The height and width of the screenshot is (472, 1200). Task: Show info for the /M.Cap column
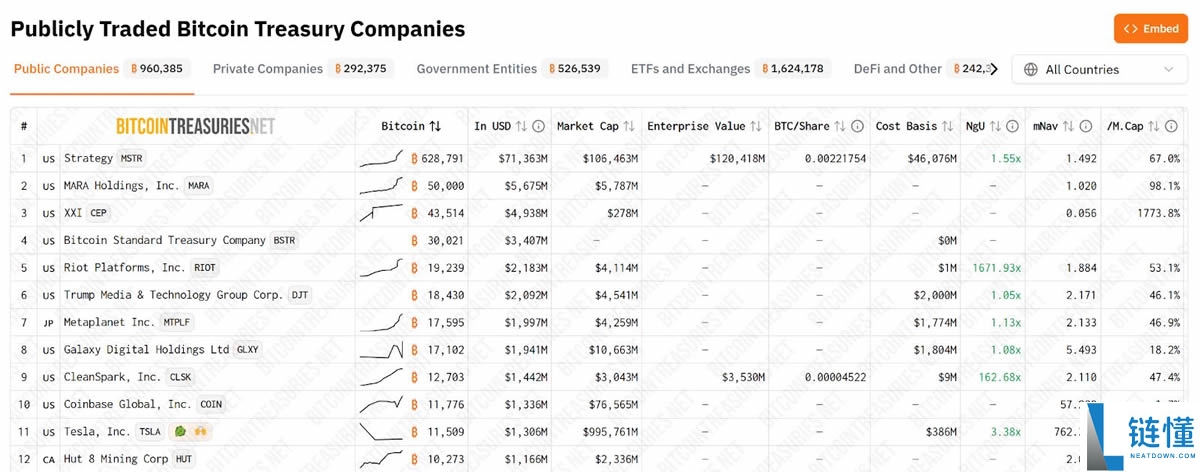point(1172,127)
